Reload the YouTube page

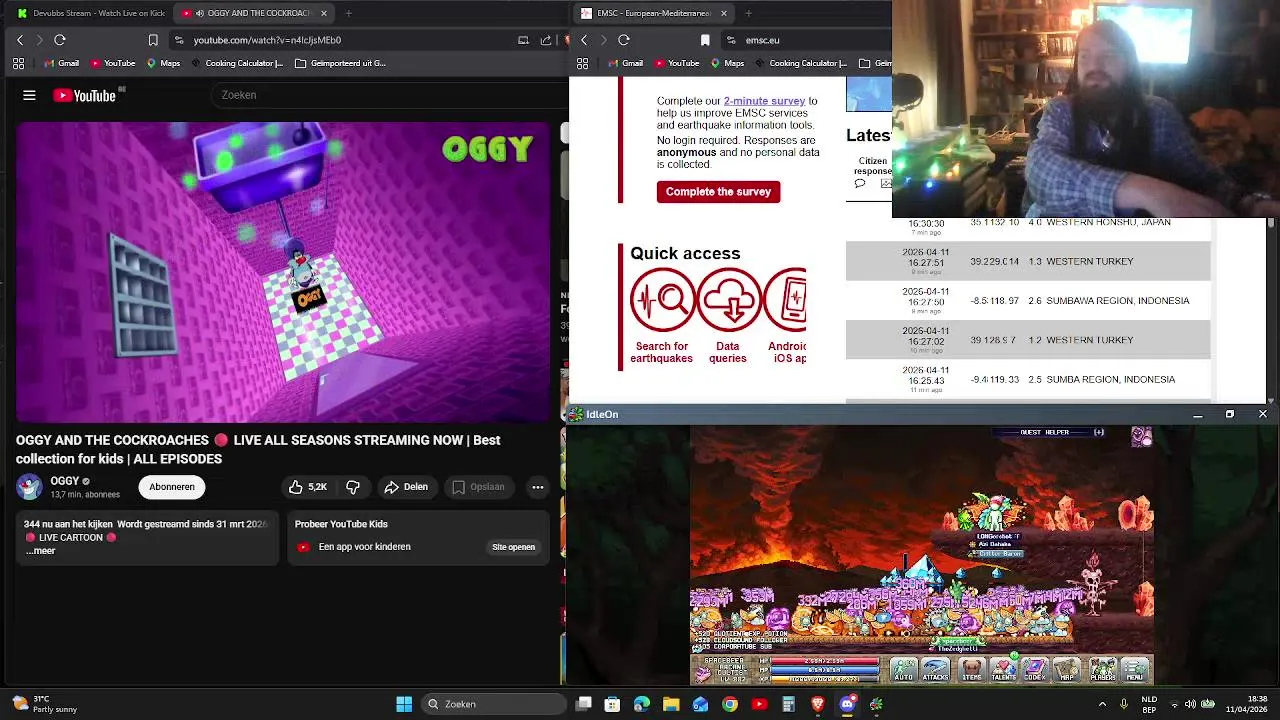60,40
